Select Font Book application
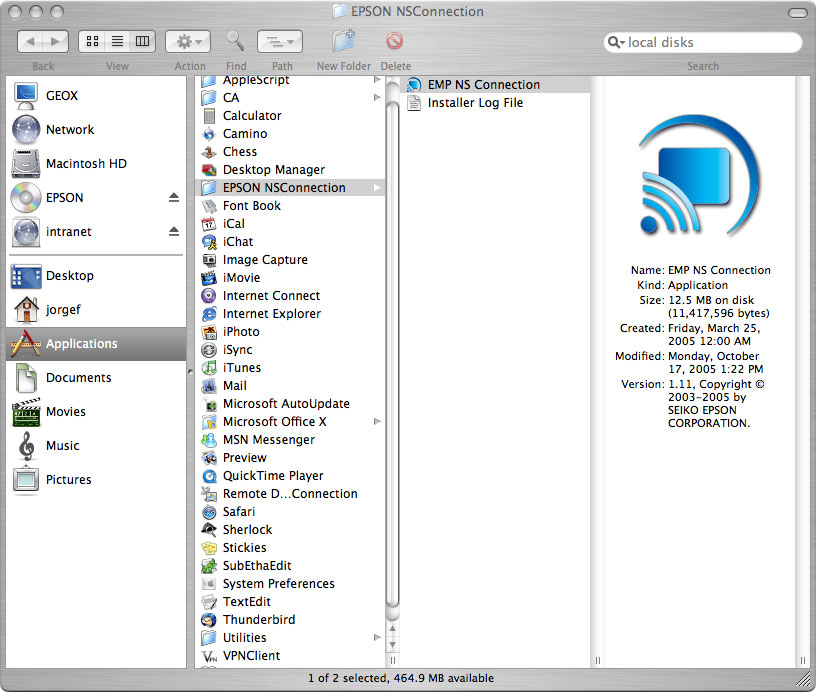This screenshot has width=816, height=692. click(x=290, y=206)
